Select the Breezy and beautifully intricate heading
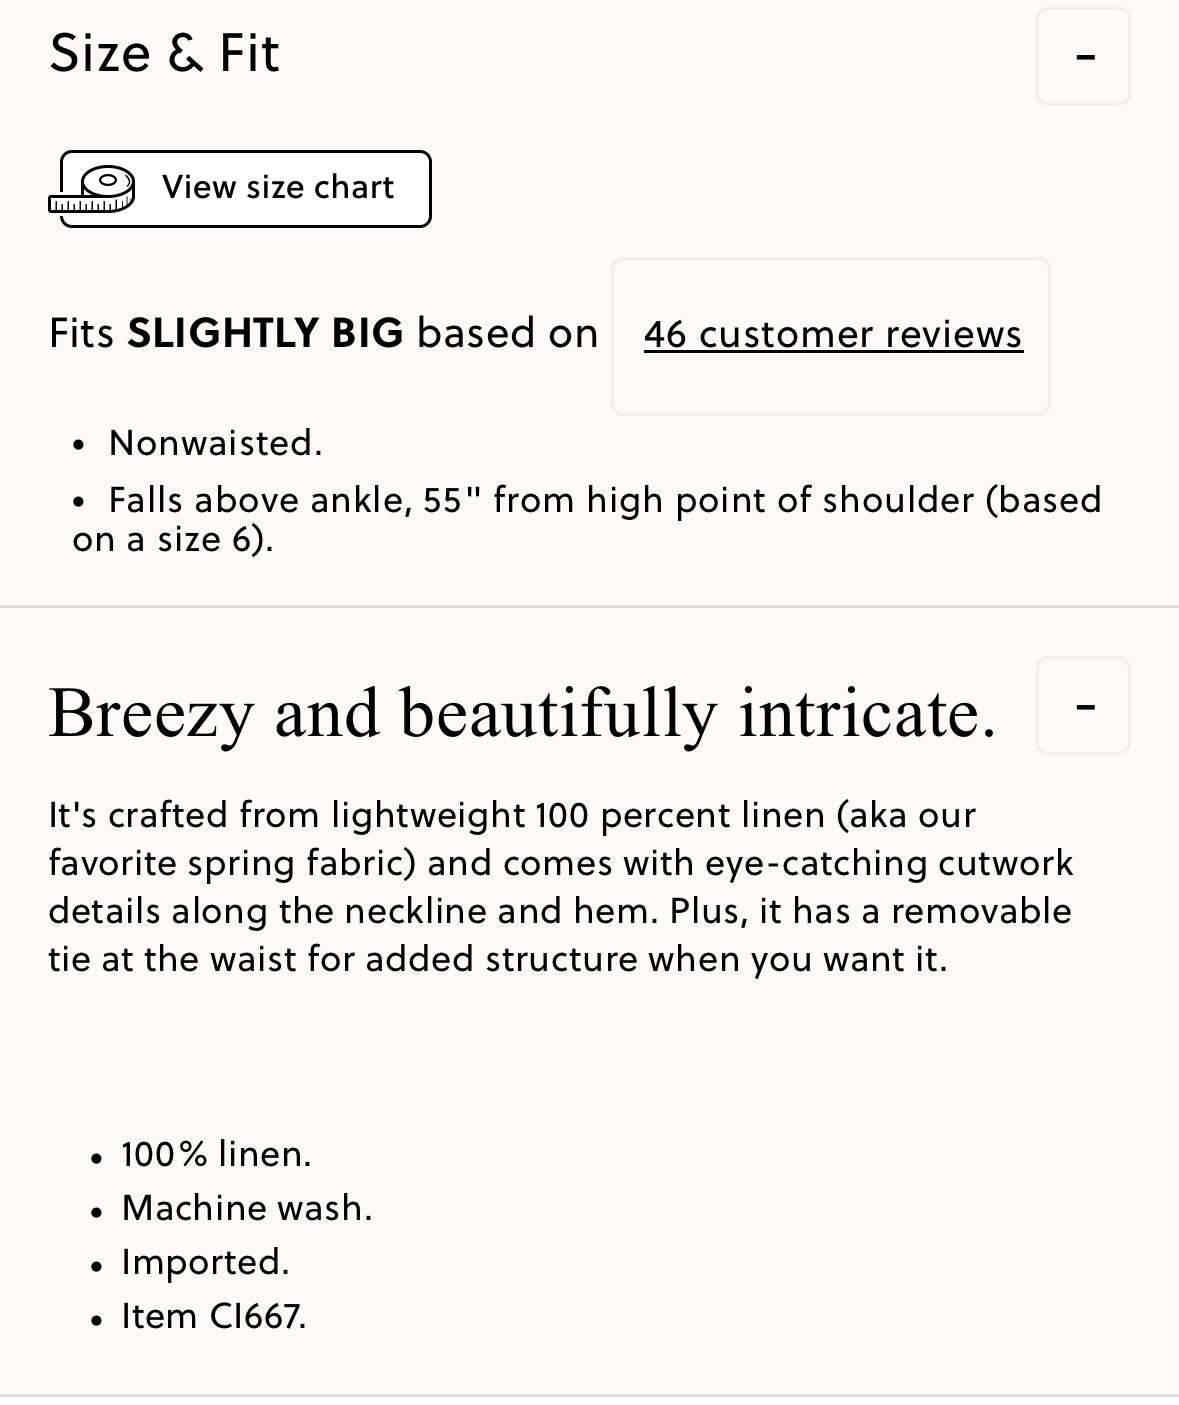This screenshot has height=1405, width=1179. point(522,714)
